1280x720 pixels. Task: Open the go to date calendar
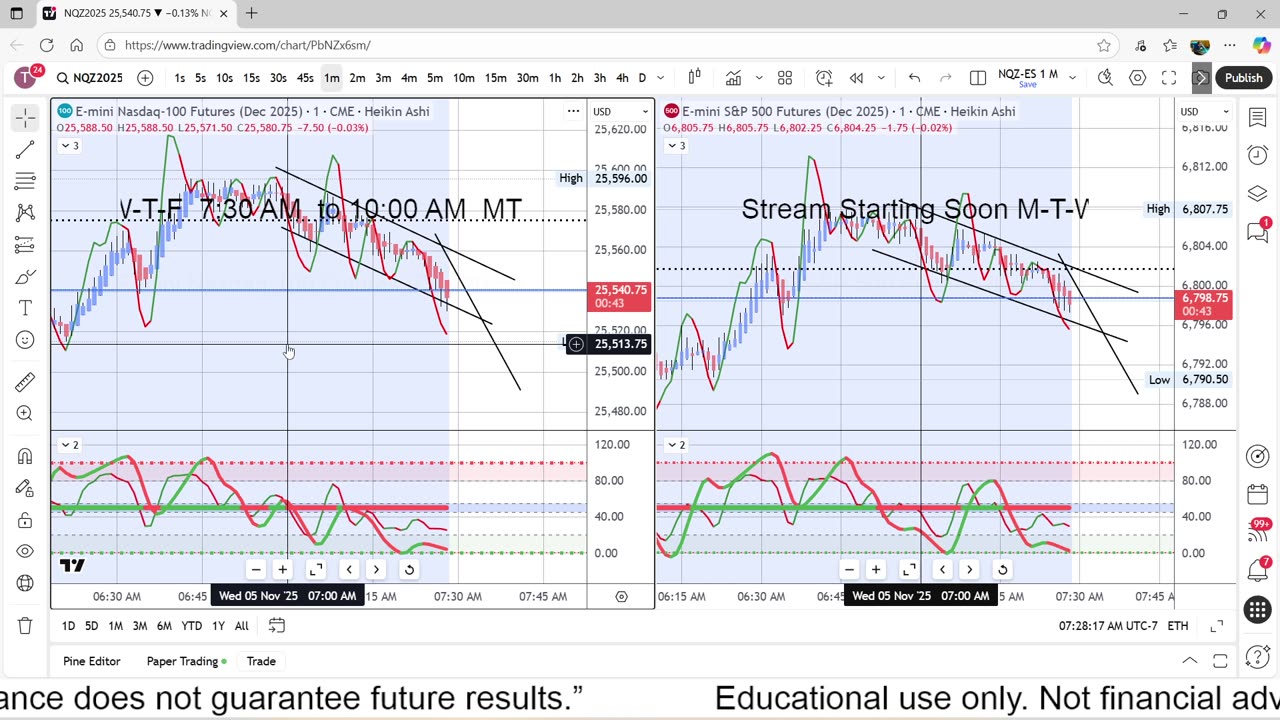coord(277,626)
